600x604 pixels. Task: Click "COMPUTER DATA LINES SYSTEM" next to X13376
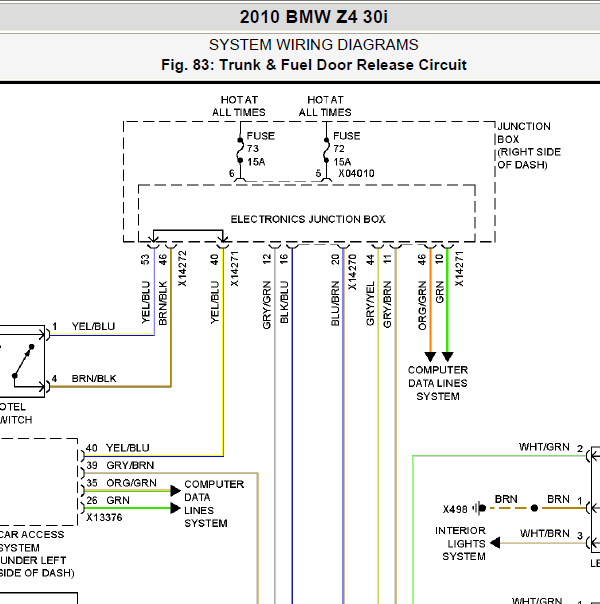point(214,503)
